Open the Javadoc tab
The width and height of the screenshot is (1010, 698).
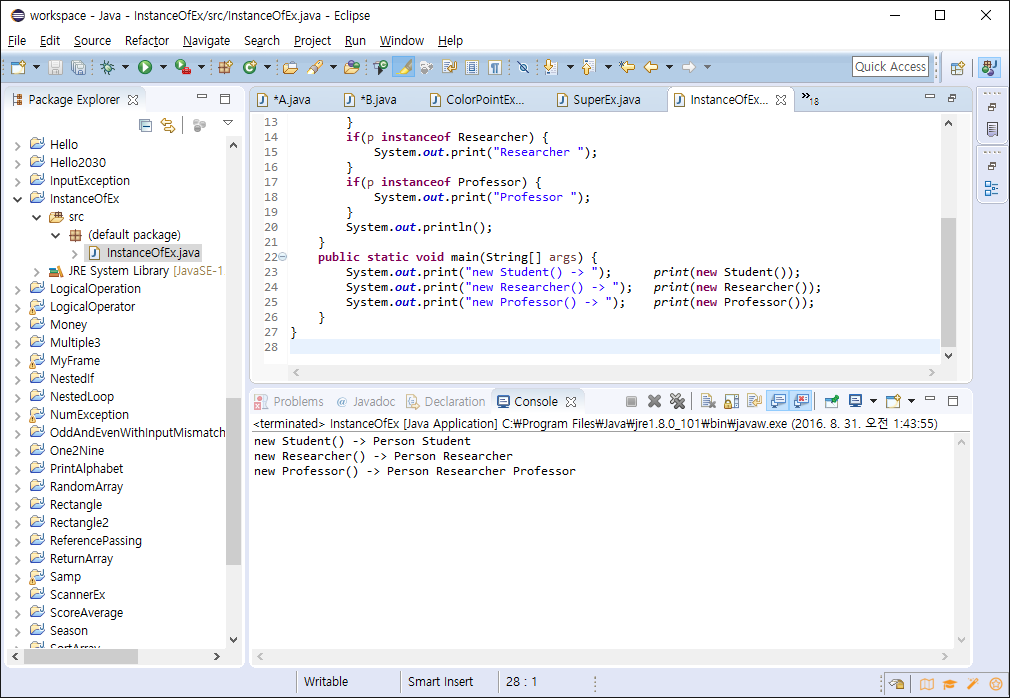366,402
